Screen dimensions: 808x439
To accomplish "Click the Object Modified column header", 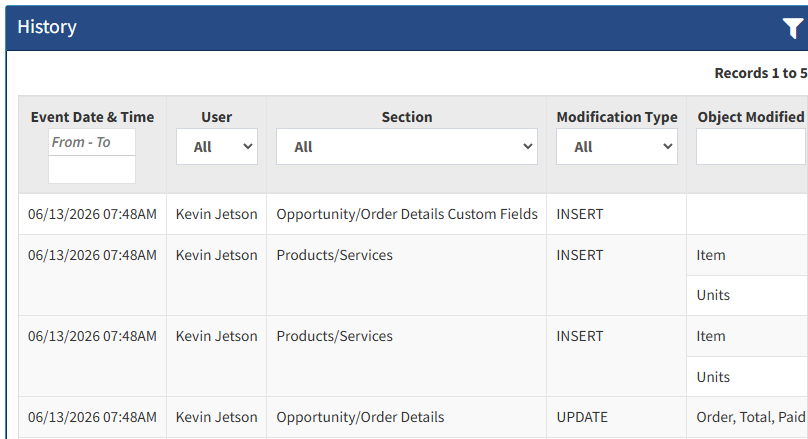I will (751, 117).
